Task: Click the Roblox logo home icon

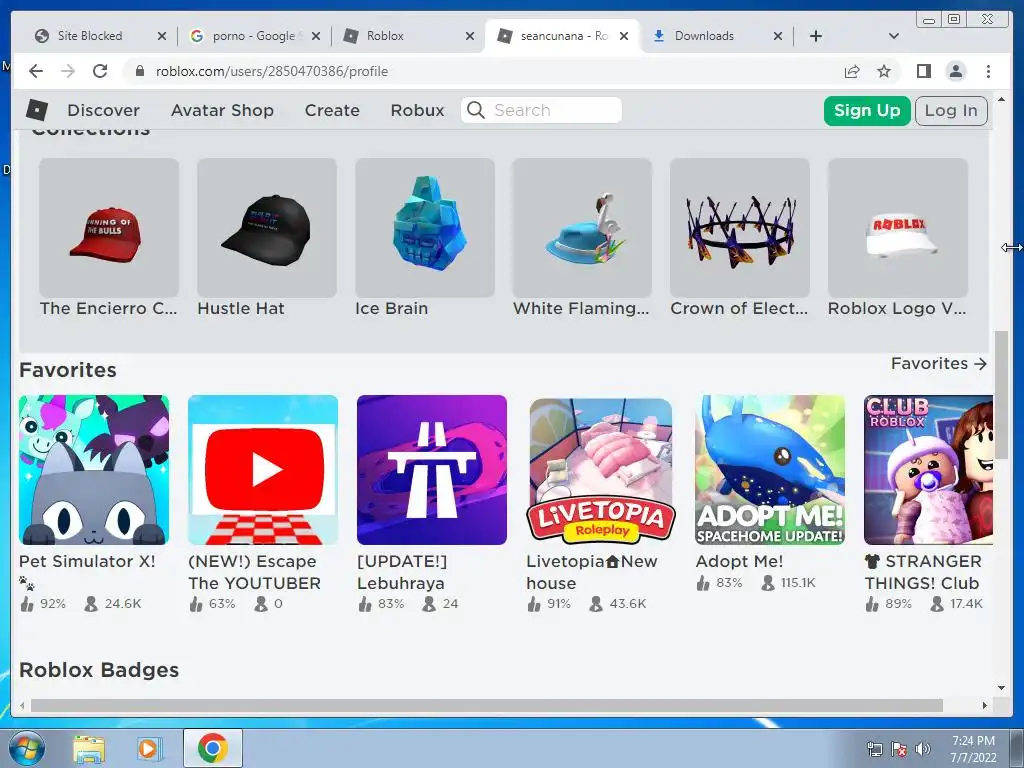Action: coord(37,110)
